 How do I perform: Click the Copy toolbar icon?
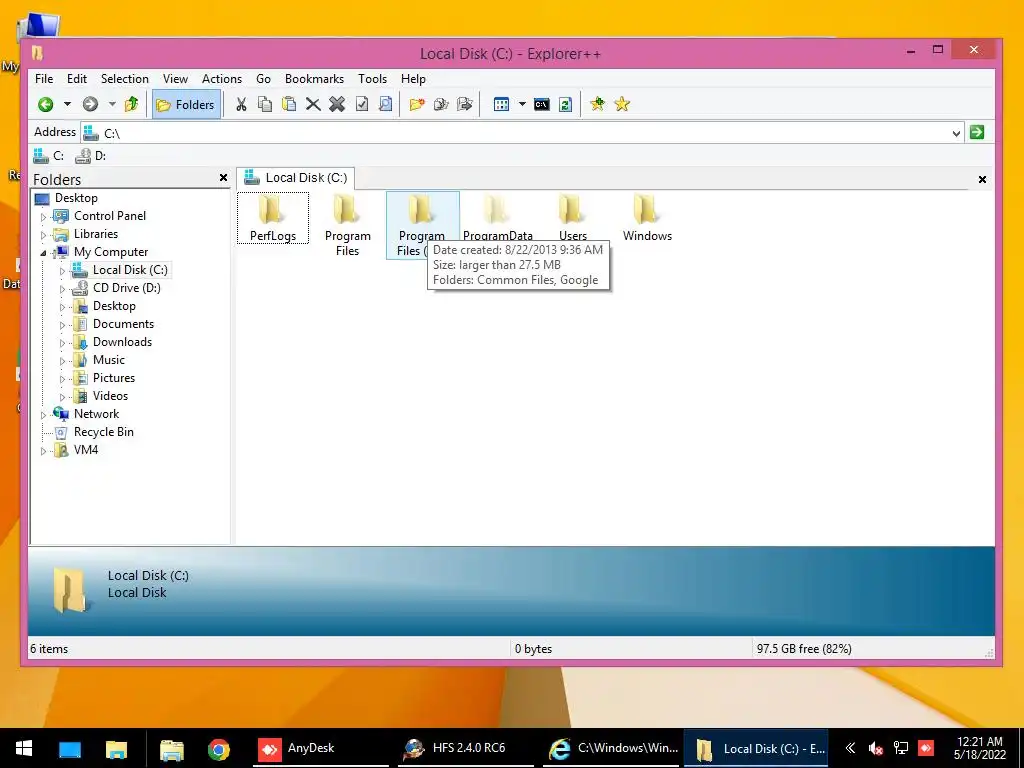[x=264, y=104]
